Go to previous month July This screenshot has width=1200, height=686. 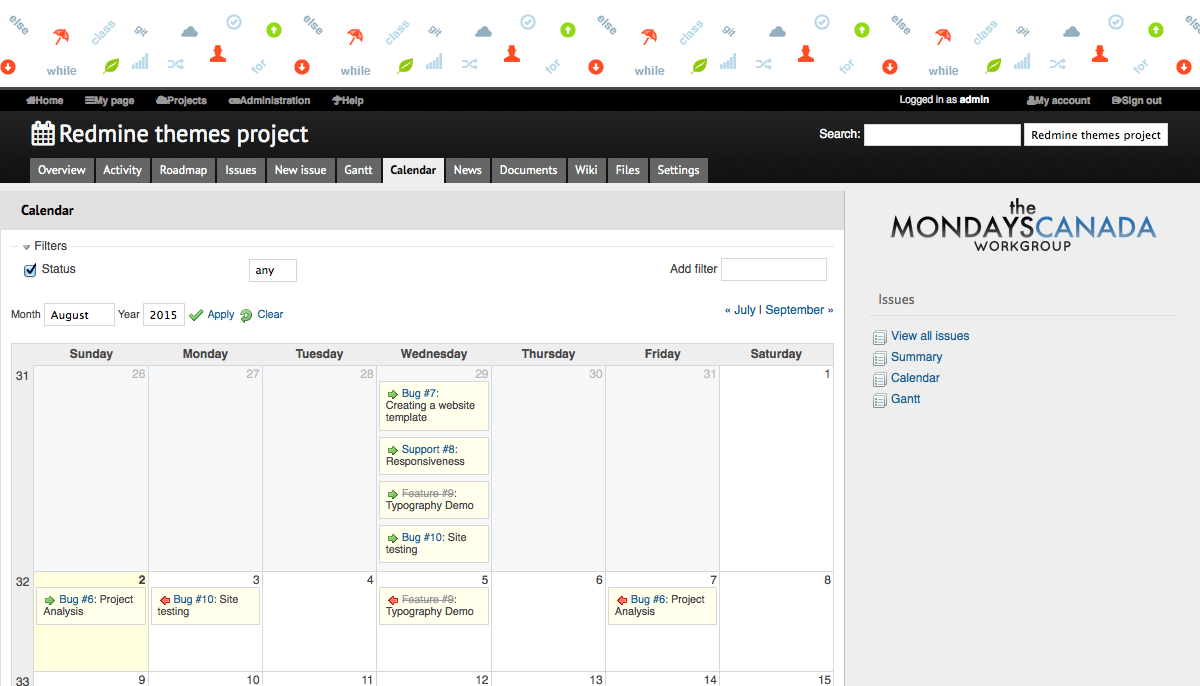click(740, 310)
